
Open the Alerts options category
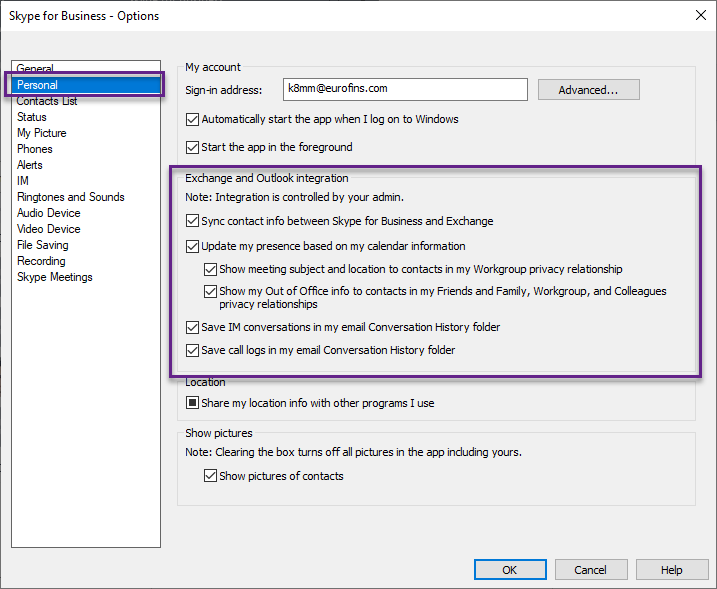point(30,165)
